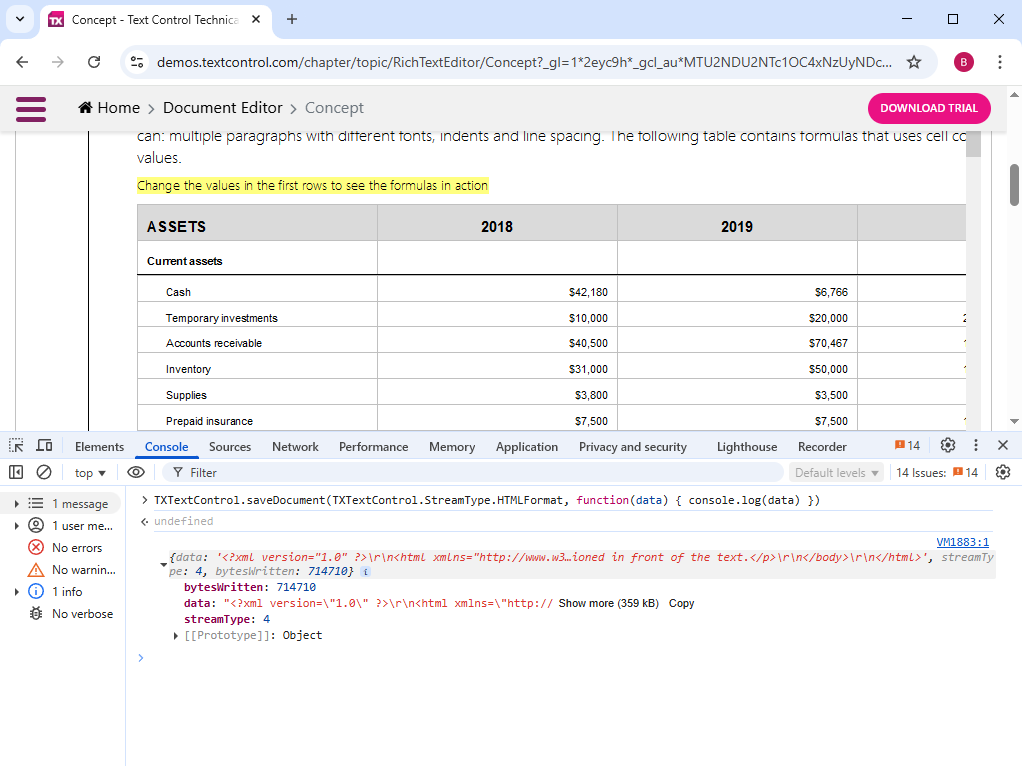Switch to the Network tab
Image resolution: width=1022 pixels, height=766 pixels.
(295, 447)
